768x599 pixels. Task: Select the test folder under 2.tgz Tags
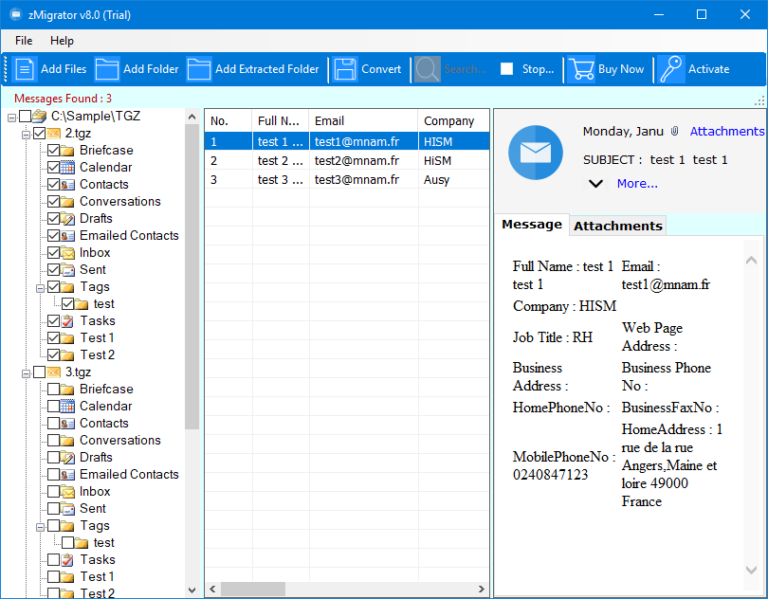104,304
